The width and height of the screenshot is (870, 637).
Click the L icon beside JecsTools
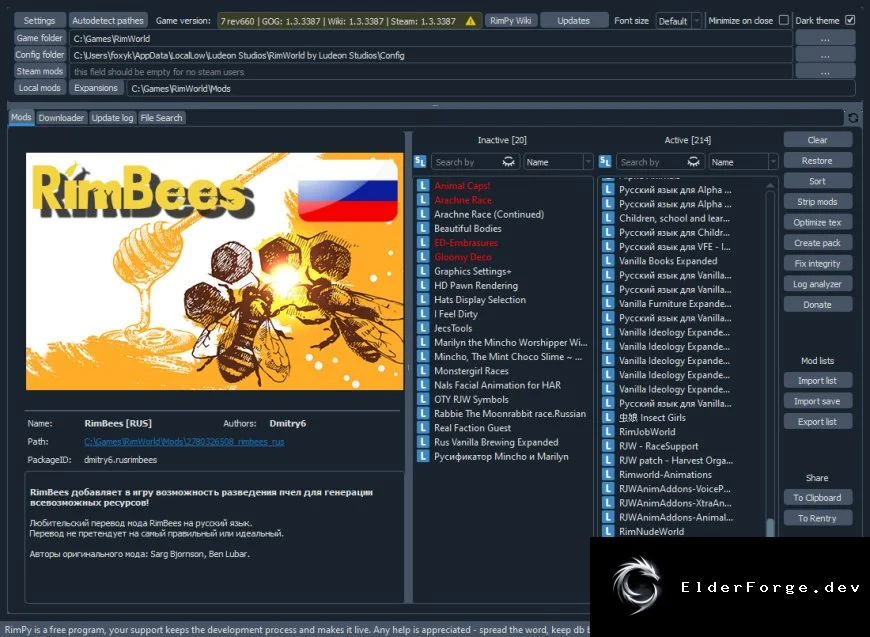[423, 328]
